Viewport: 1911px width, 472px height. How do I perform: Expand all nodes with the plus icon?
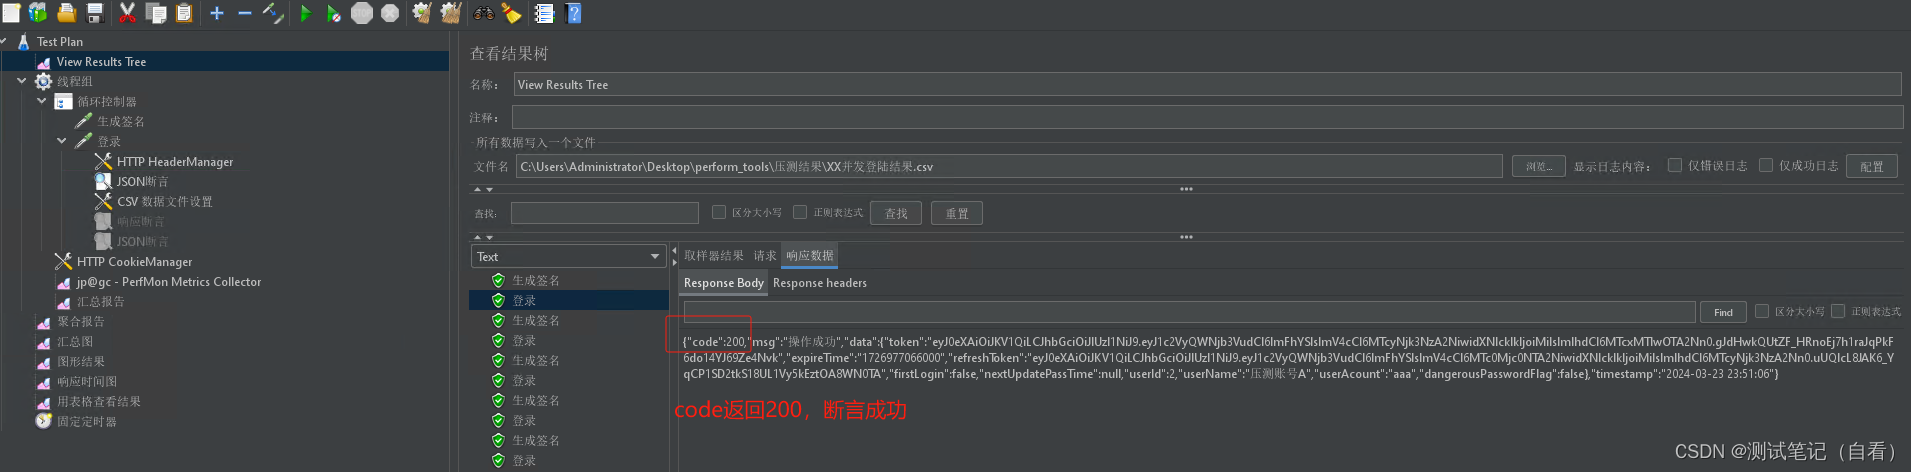pos(217,13)
